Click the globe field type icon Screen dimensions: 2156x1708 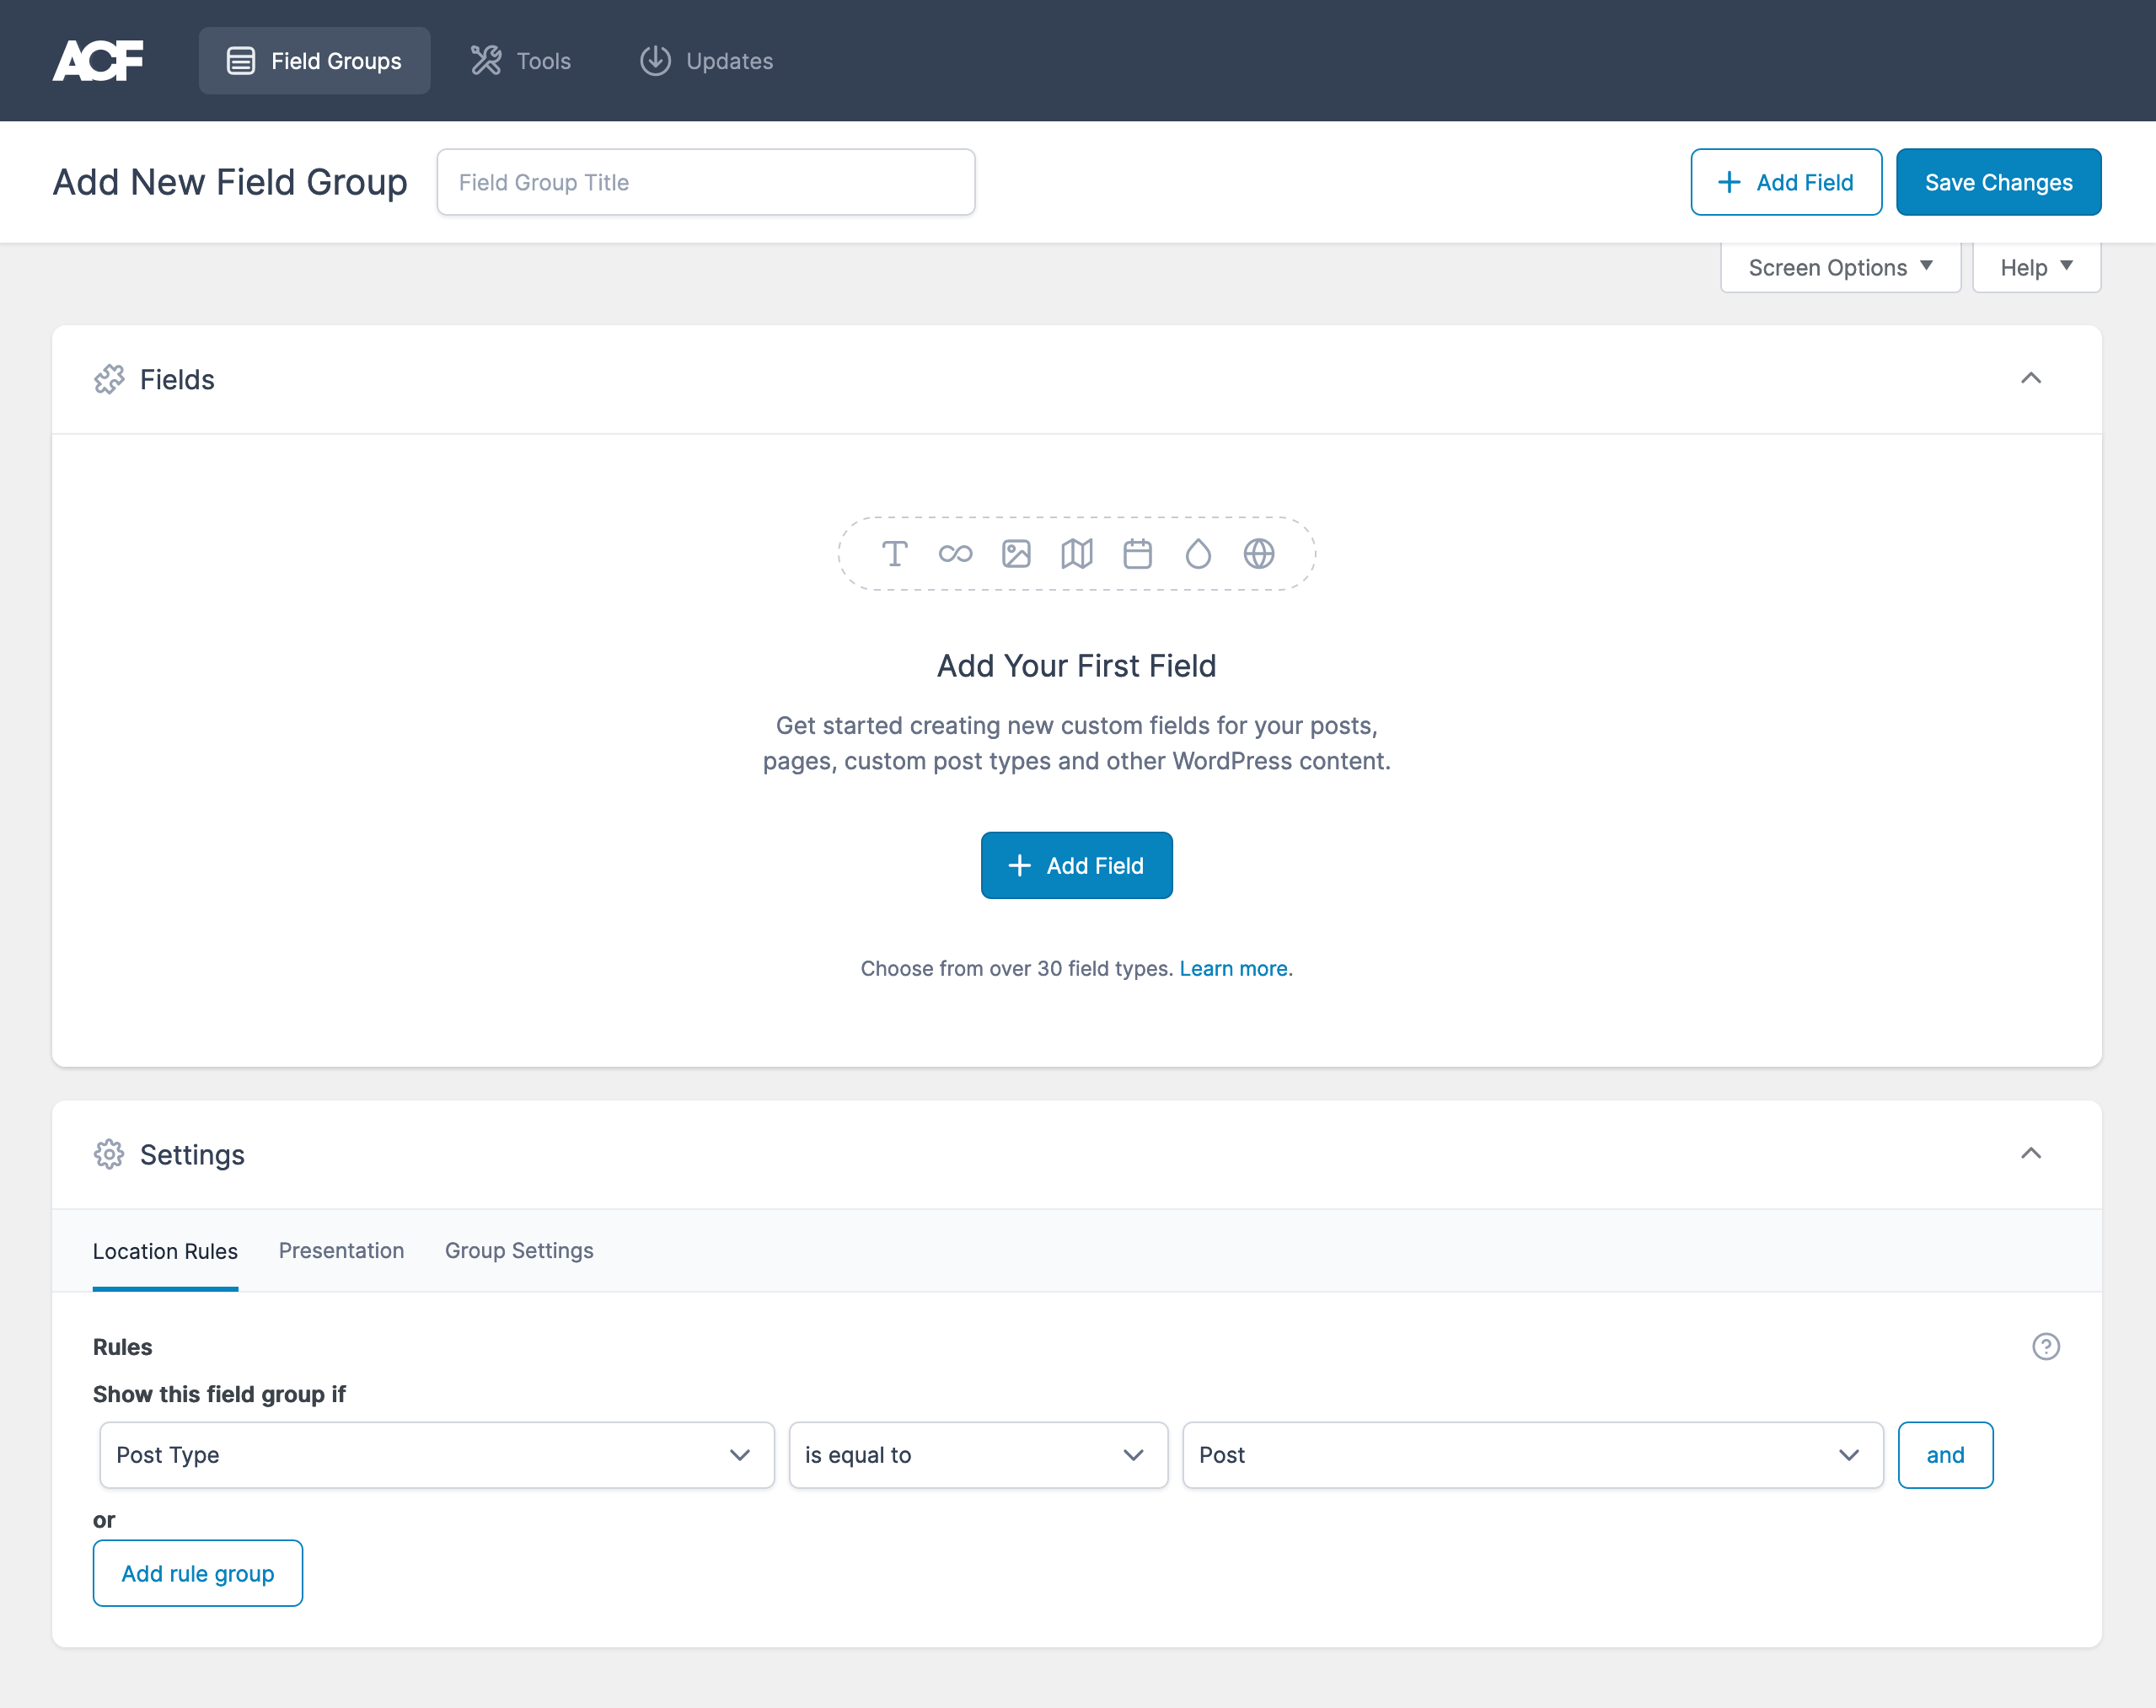(1259, 554)
